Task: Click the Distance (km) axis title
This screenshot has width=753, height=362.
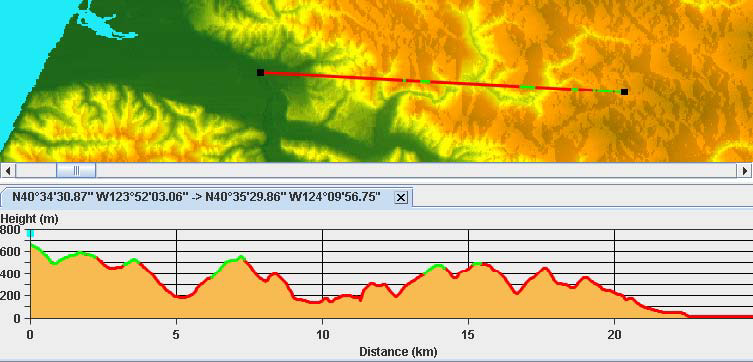Action: 398,352
